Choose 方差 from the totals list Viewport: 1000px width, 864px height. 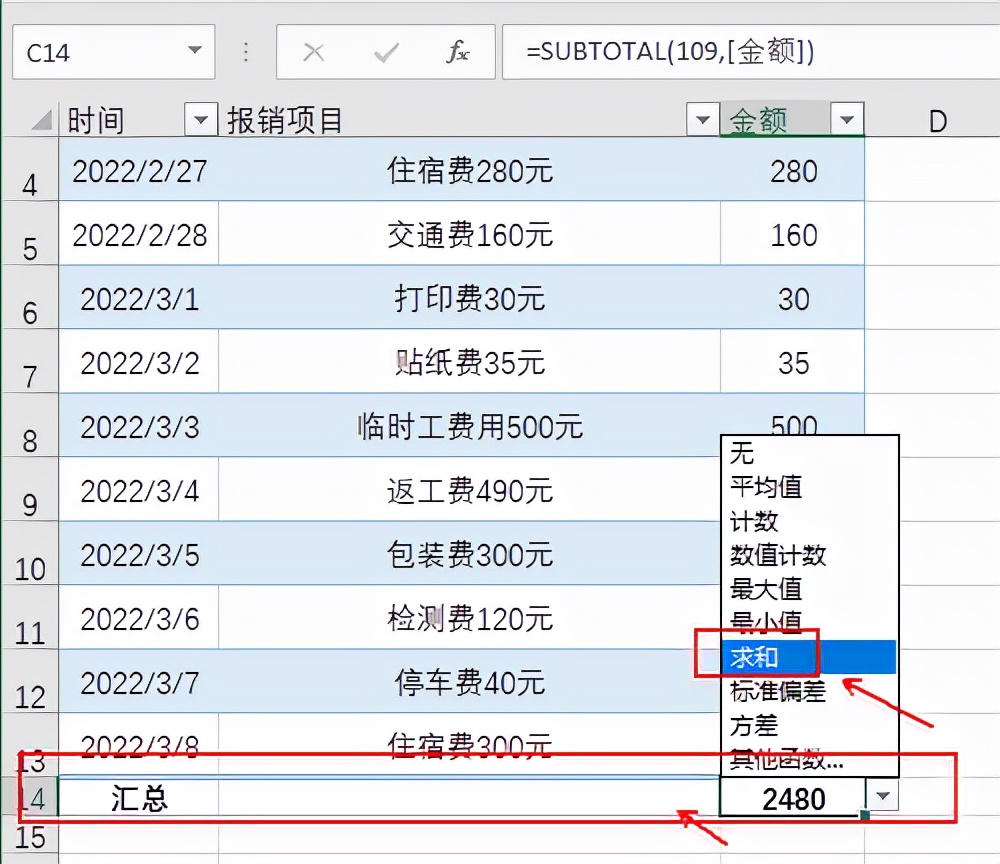(x=810, y=726)
